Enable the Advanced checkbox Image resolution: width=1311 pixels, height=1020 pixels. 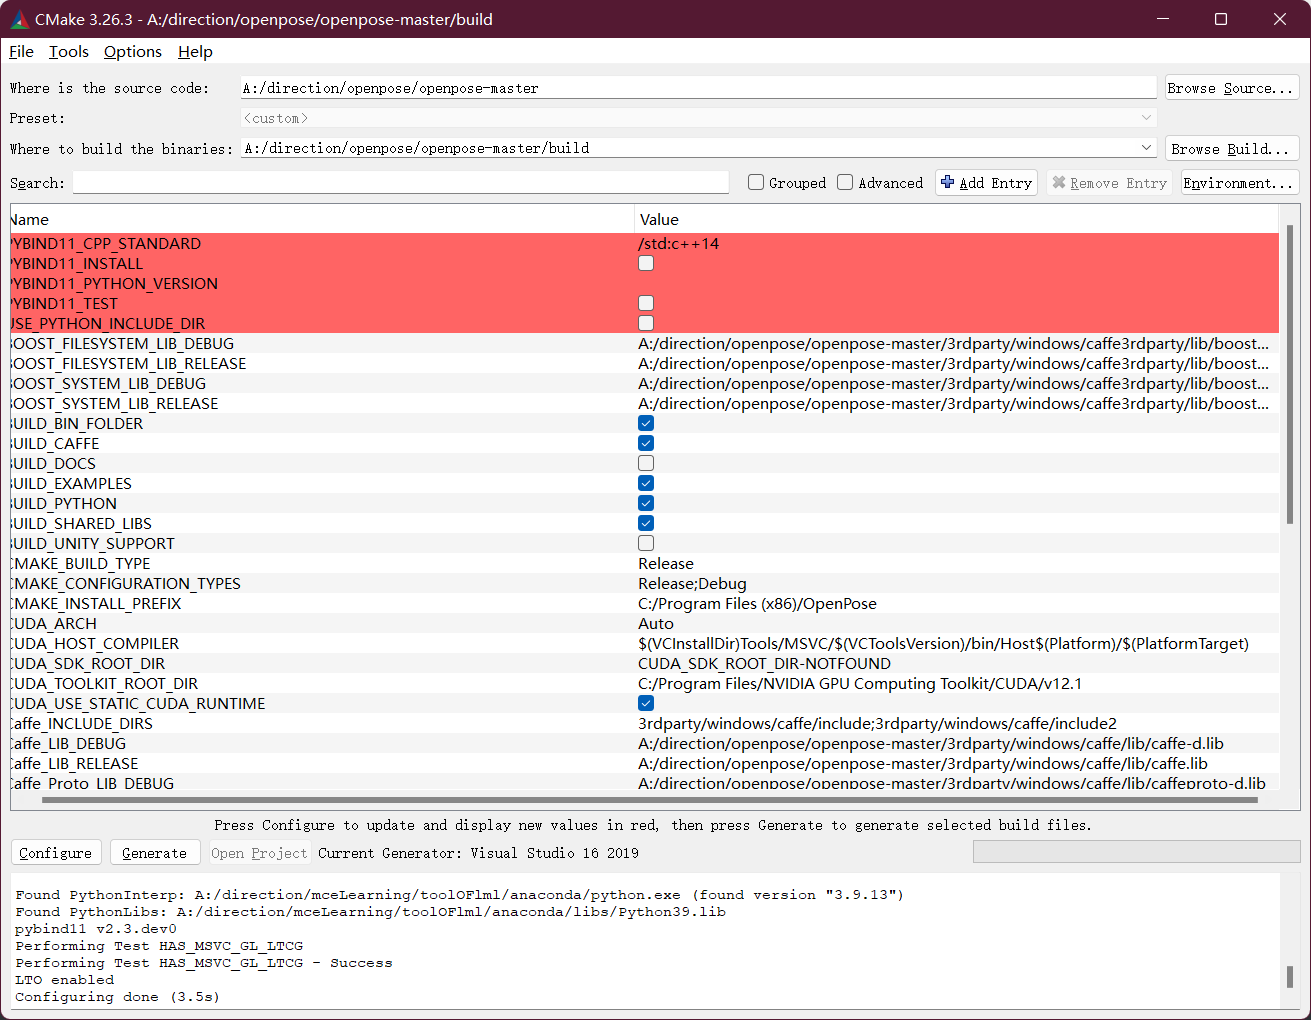coord(845,182)
